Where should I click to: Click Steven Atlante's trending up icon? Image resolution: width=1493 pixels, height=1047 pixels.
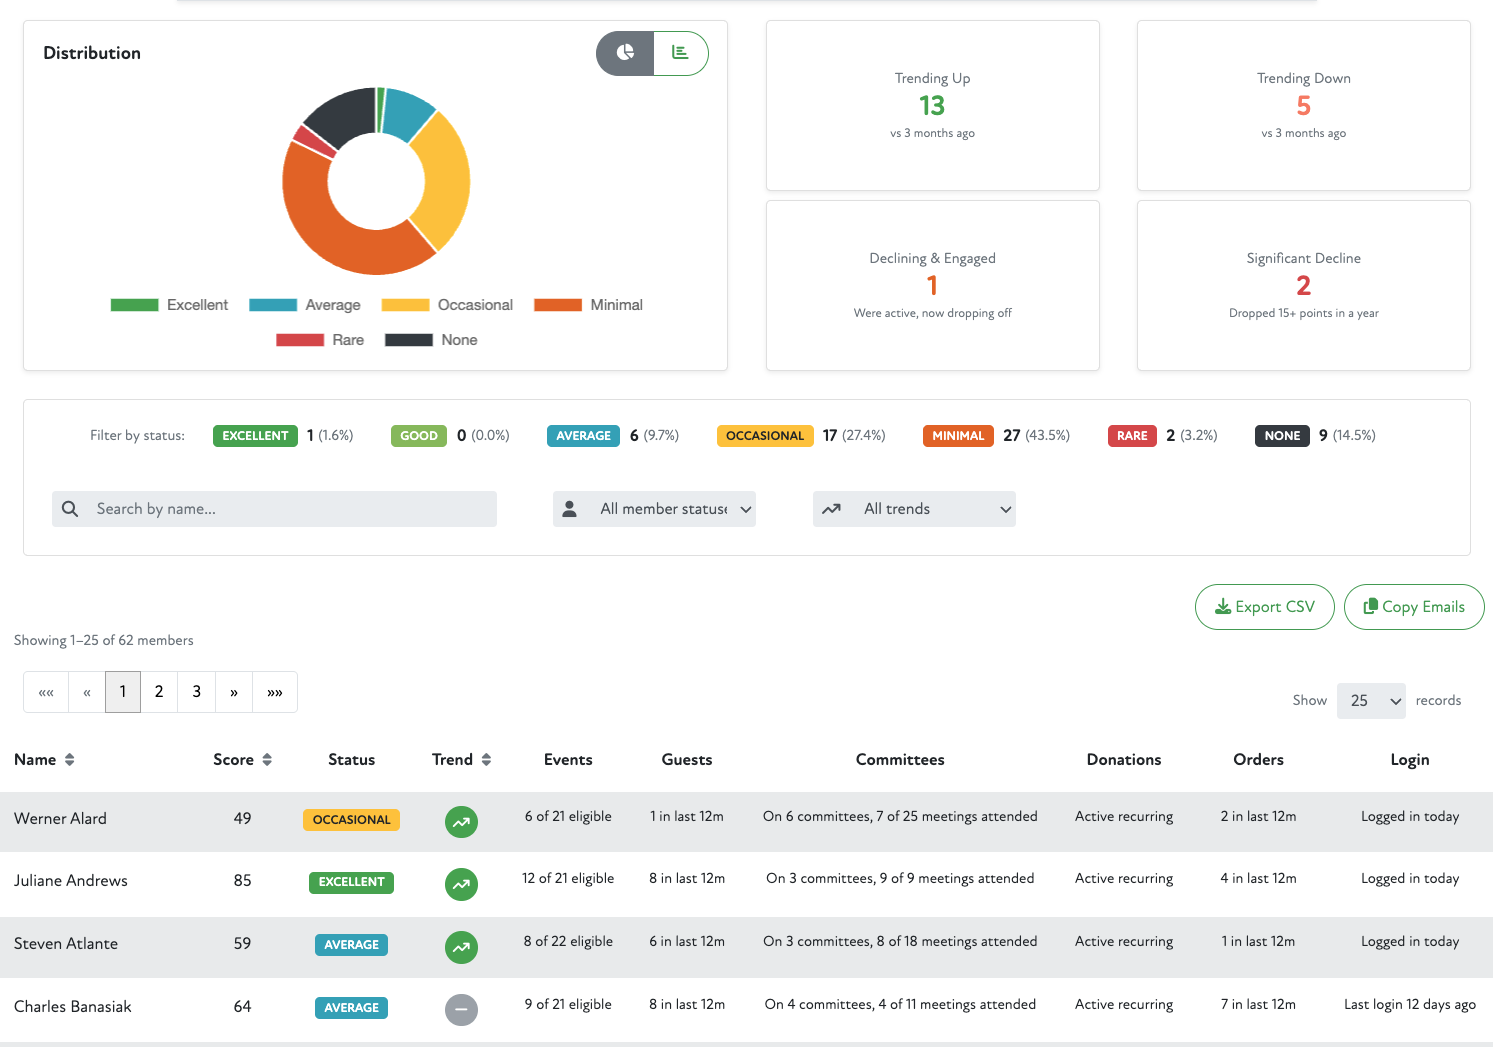click(461, 947)
